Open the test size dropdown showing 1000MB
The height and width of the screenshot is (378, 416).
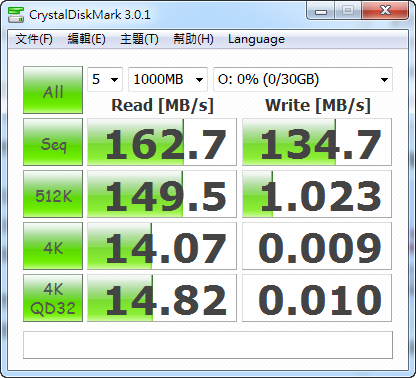click(x=168, y=79)
